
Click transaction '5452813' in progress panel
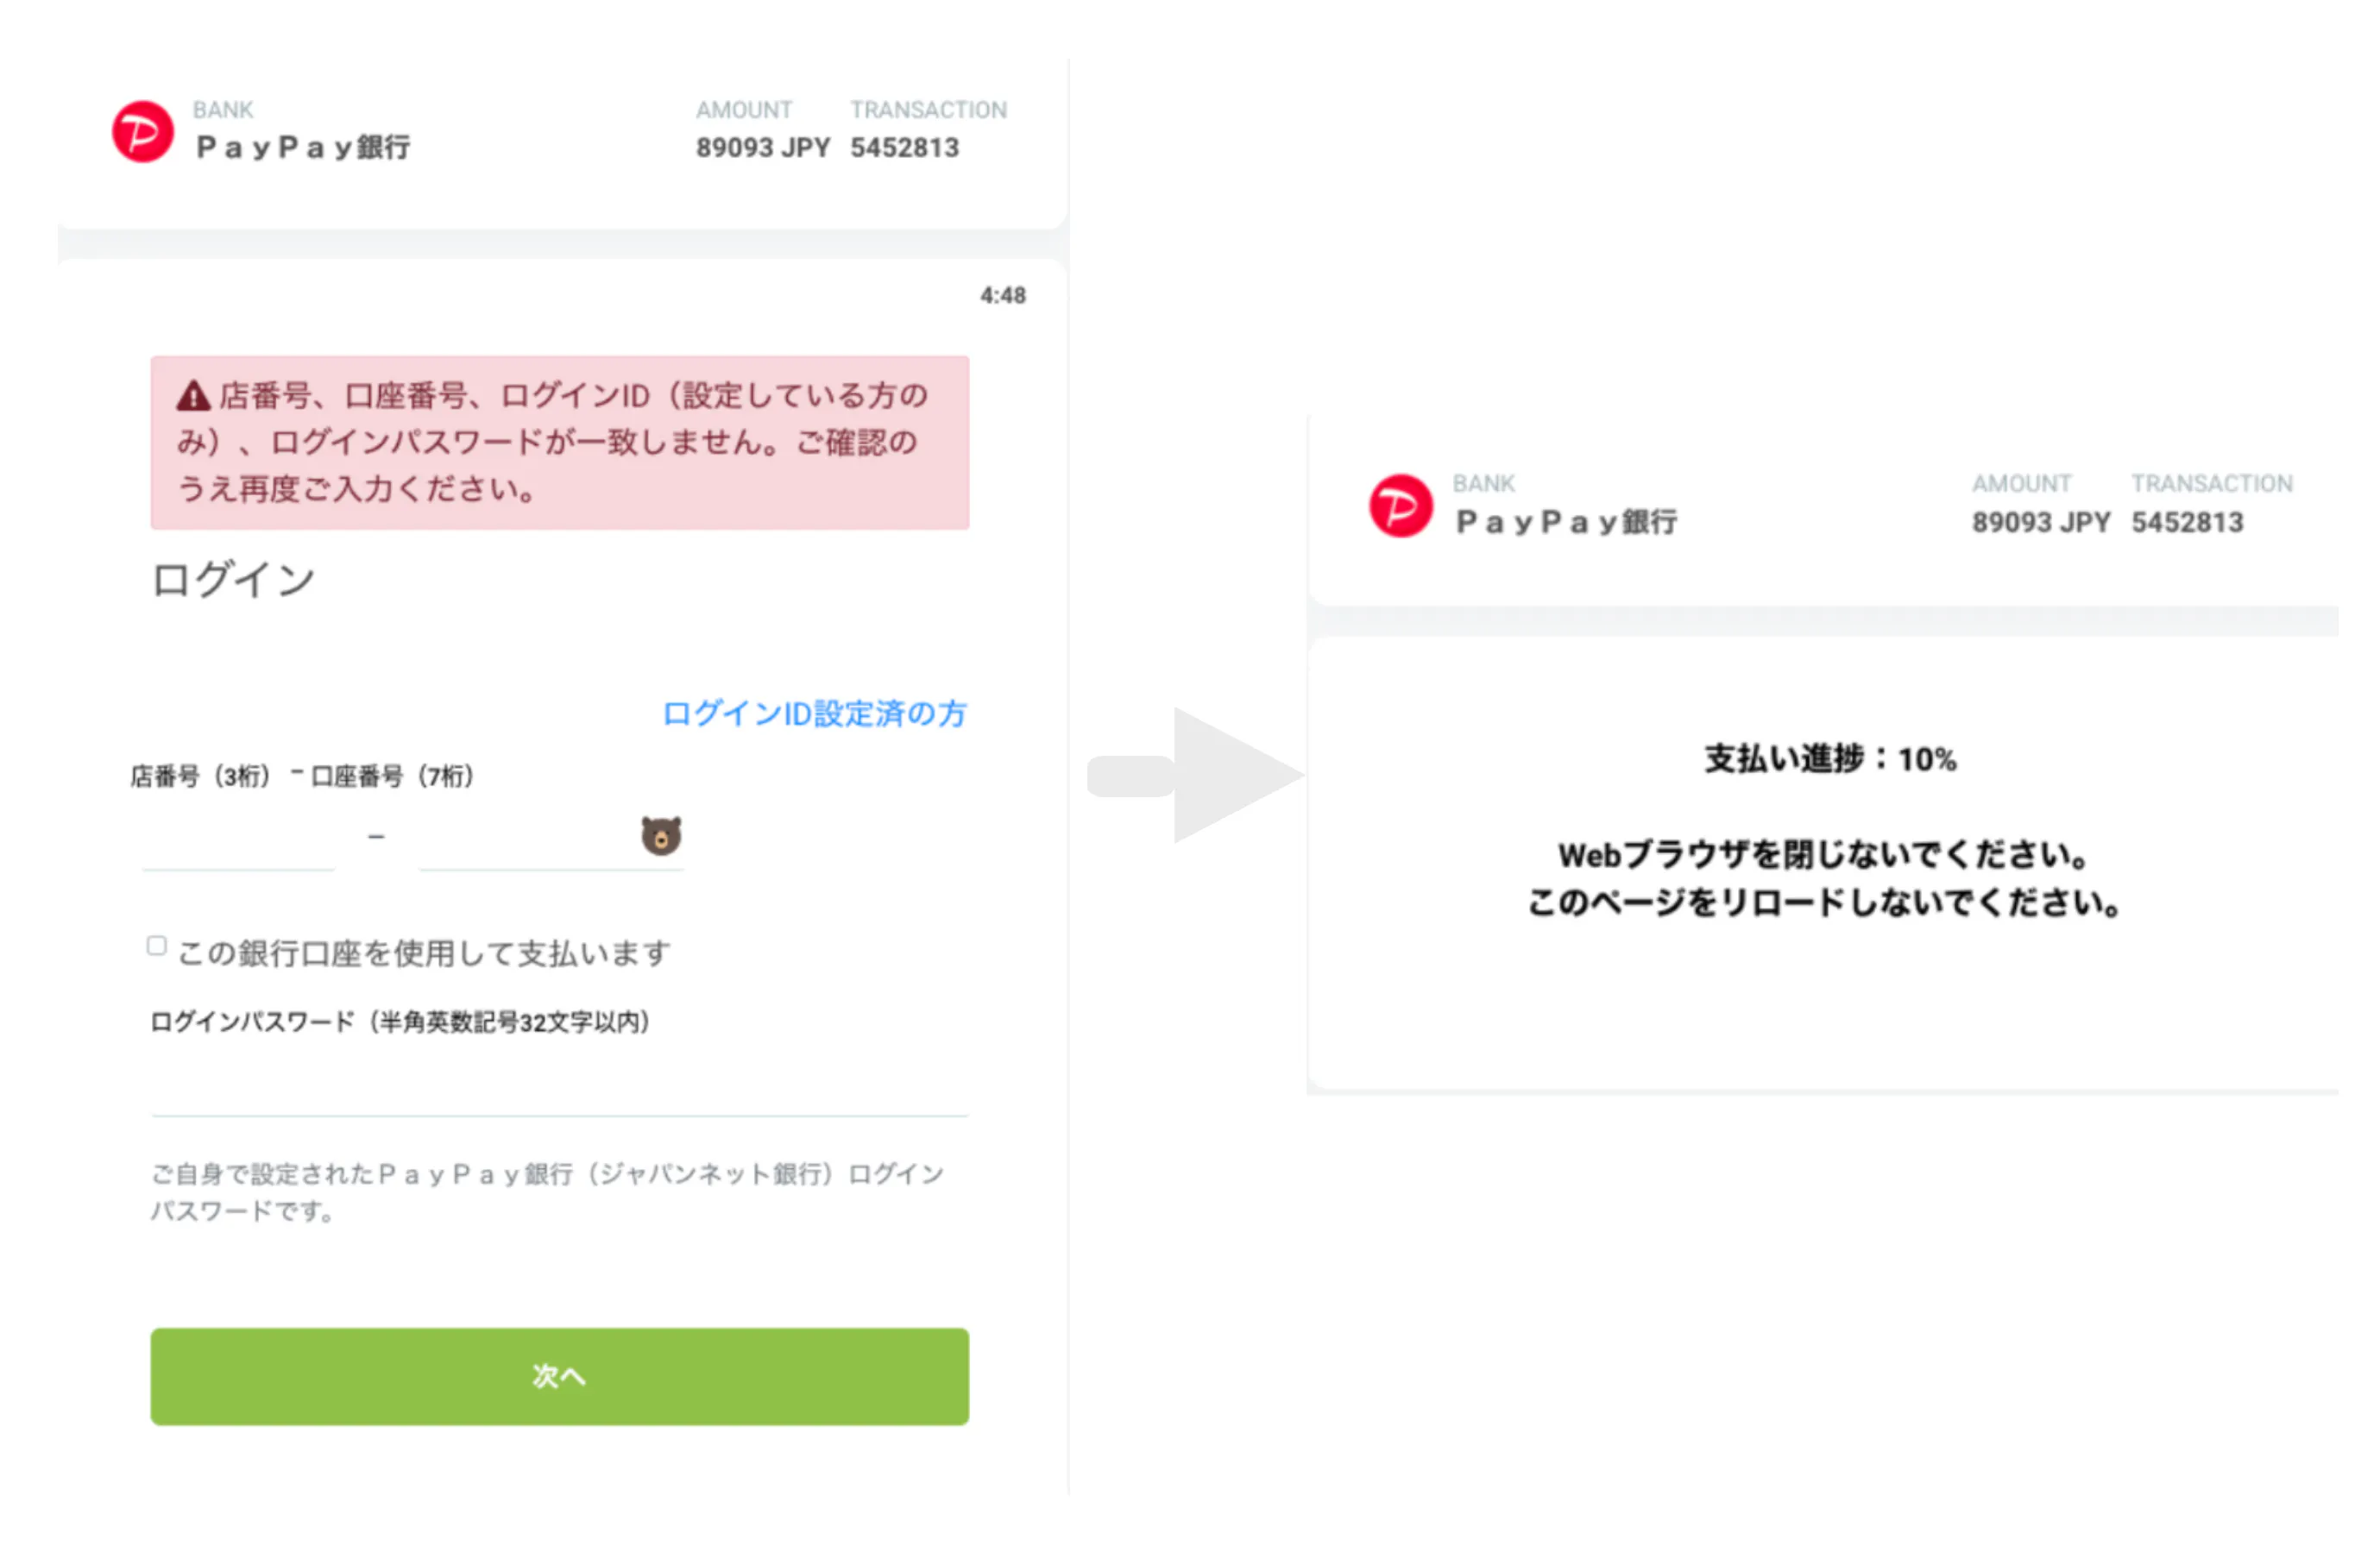click(2187, 523)
